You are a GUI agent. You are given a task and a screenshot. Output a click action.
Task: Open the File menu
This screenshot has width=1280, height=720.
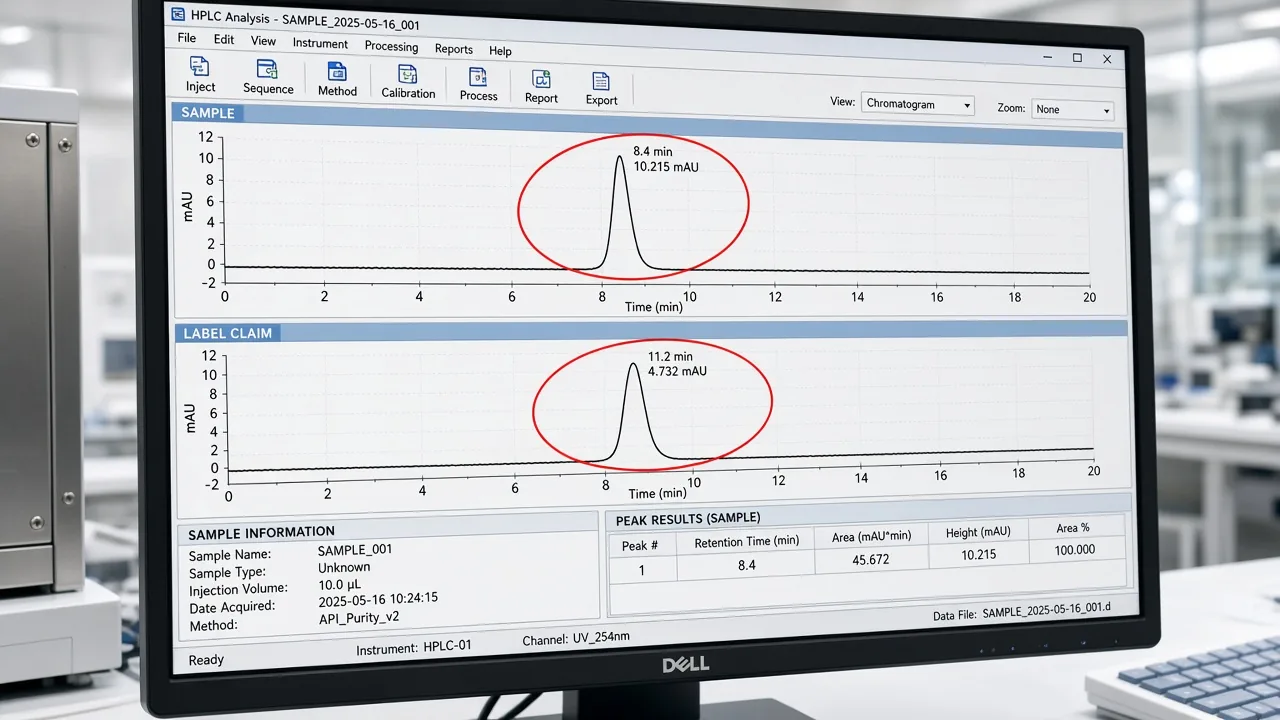[x=187, y=38]
